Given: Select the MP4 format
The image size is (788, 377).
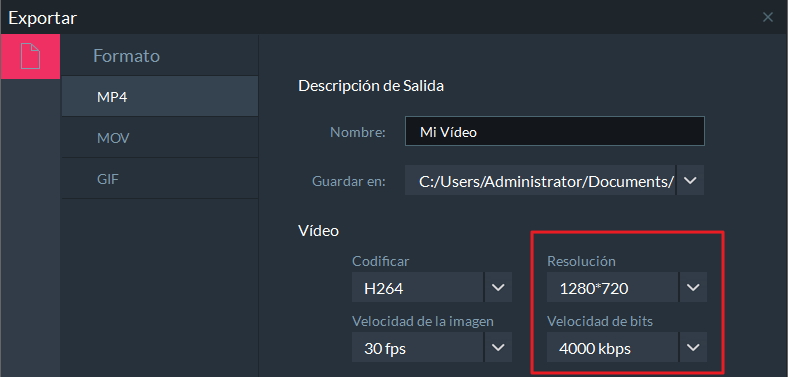Looking at the screenshot, I should [x=160, y=97].
